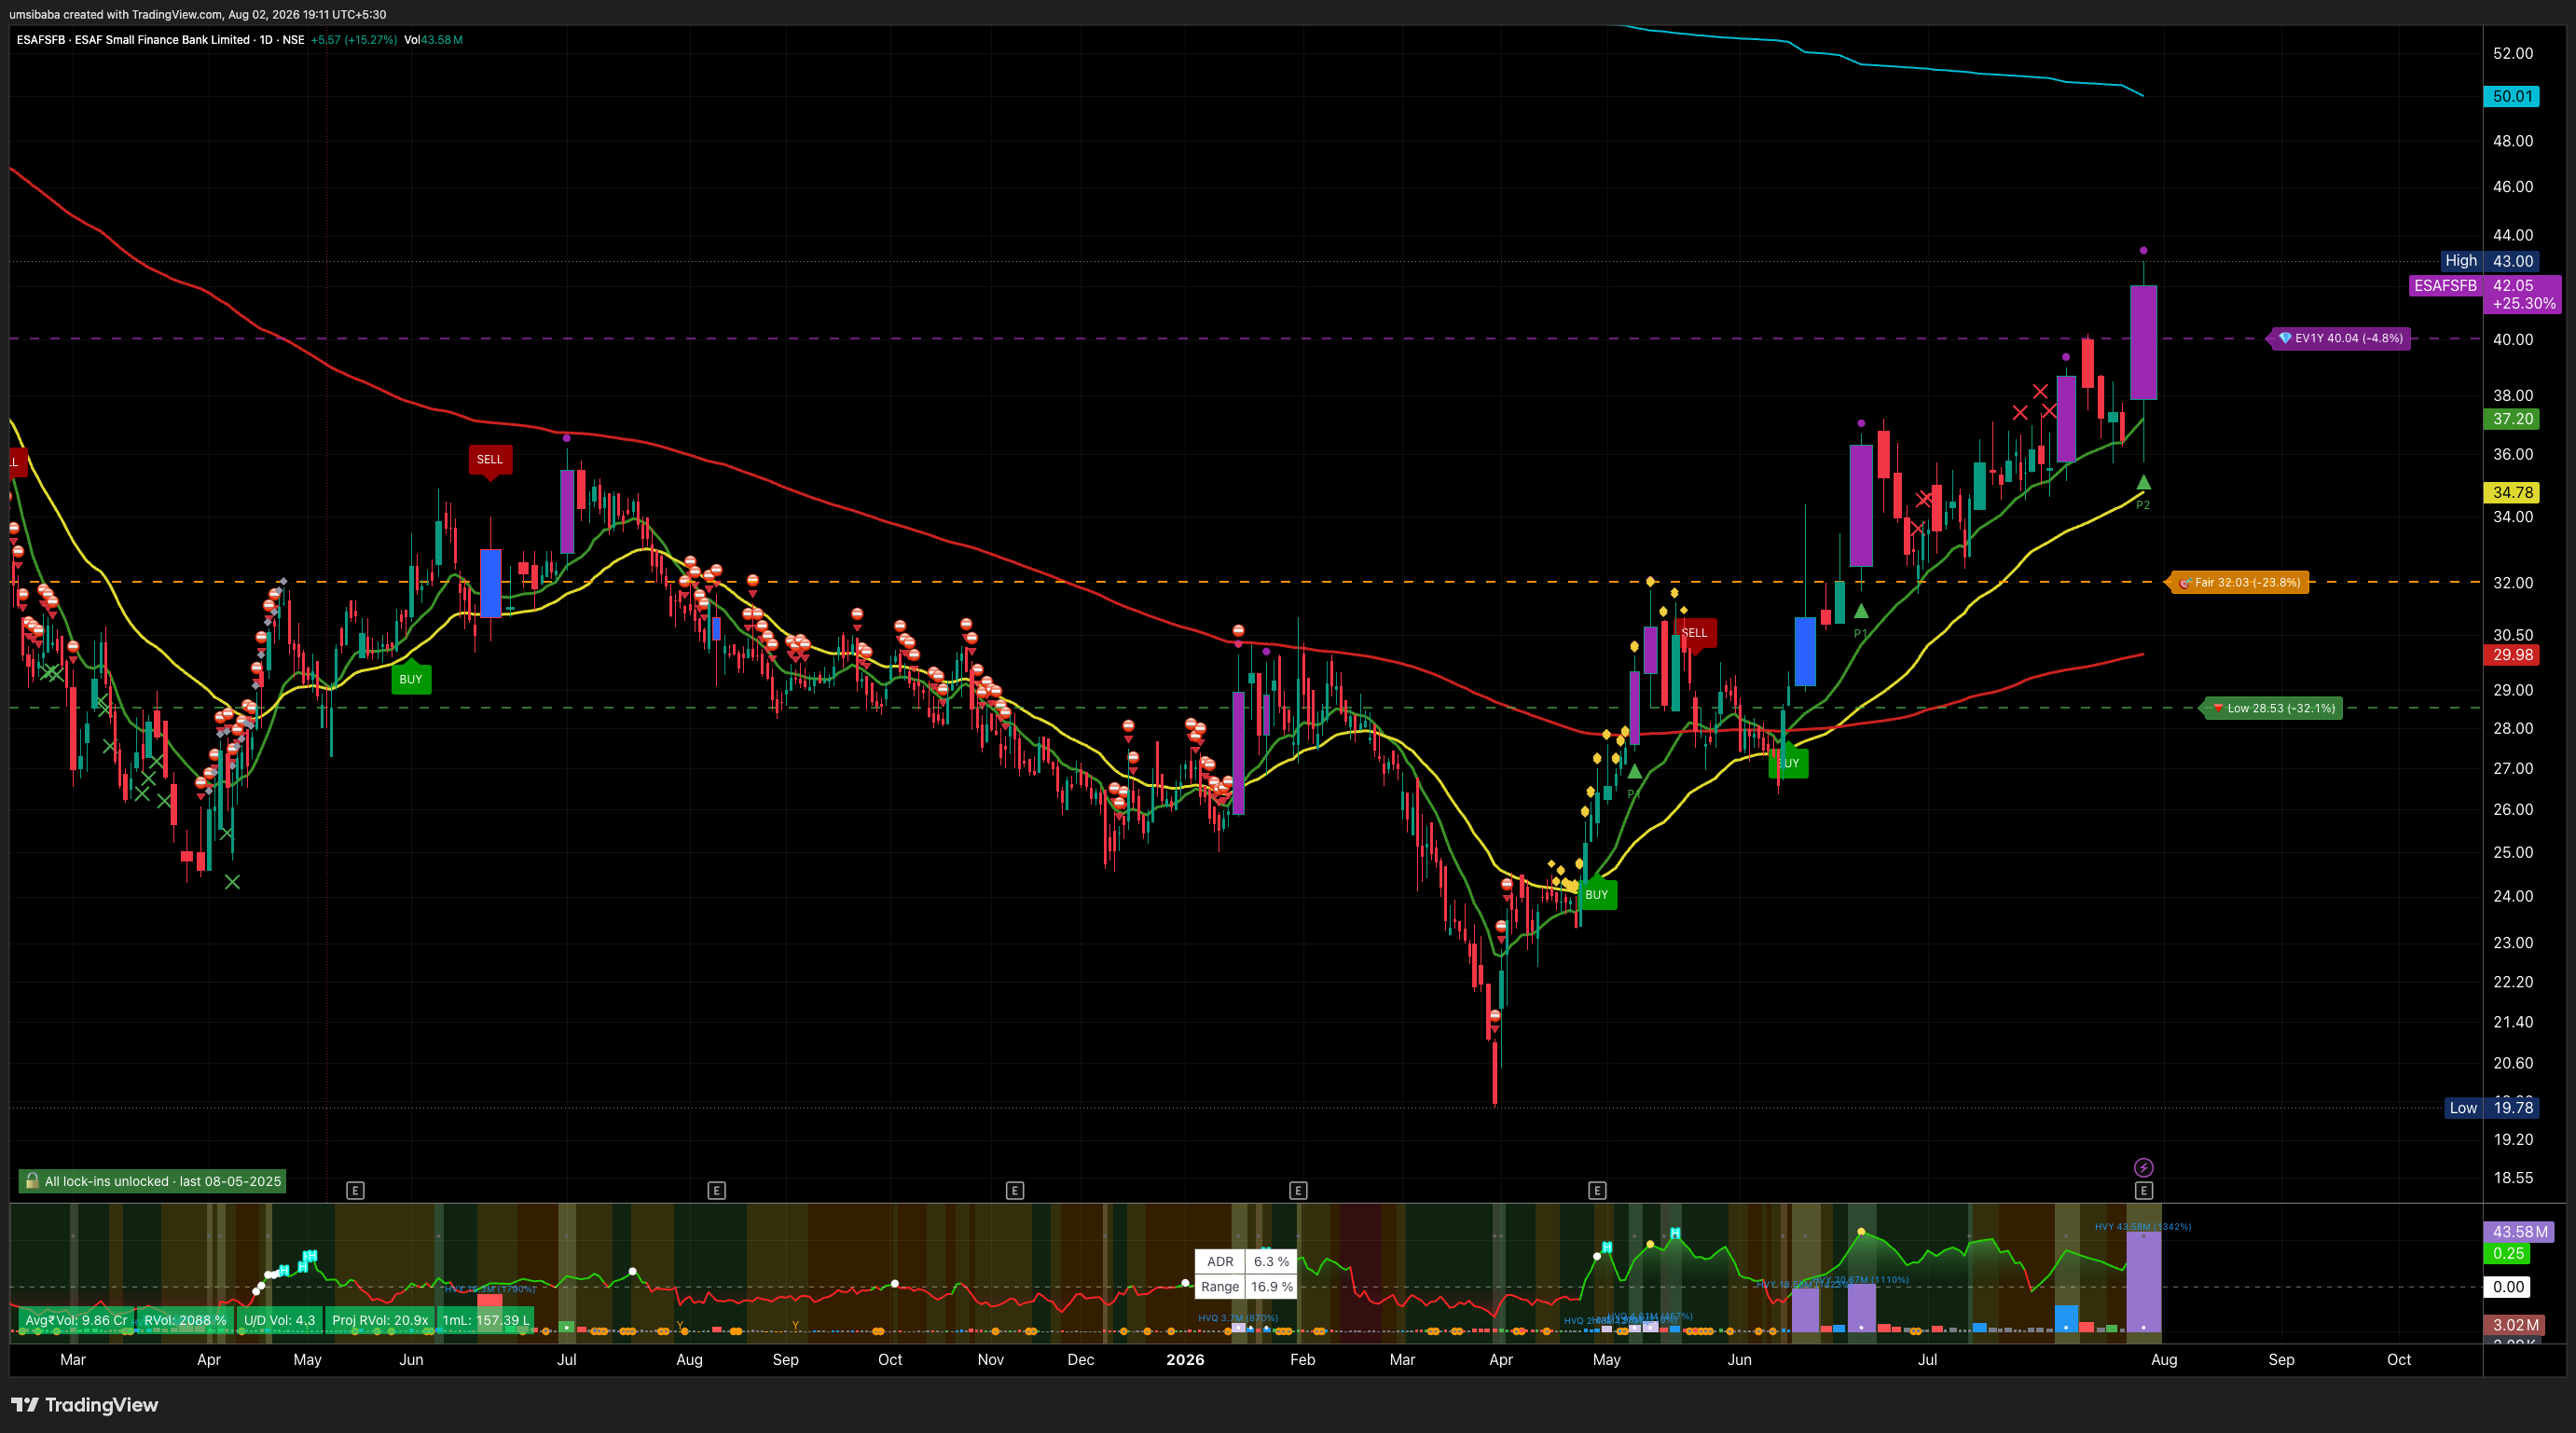Open the E earnings marker near Nov 2025
This screenshot has height=1433, width=2576.
pos(1014,1190)
